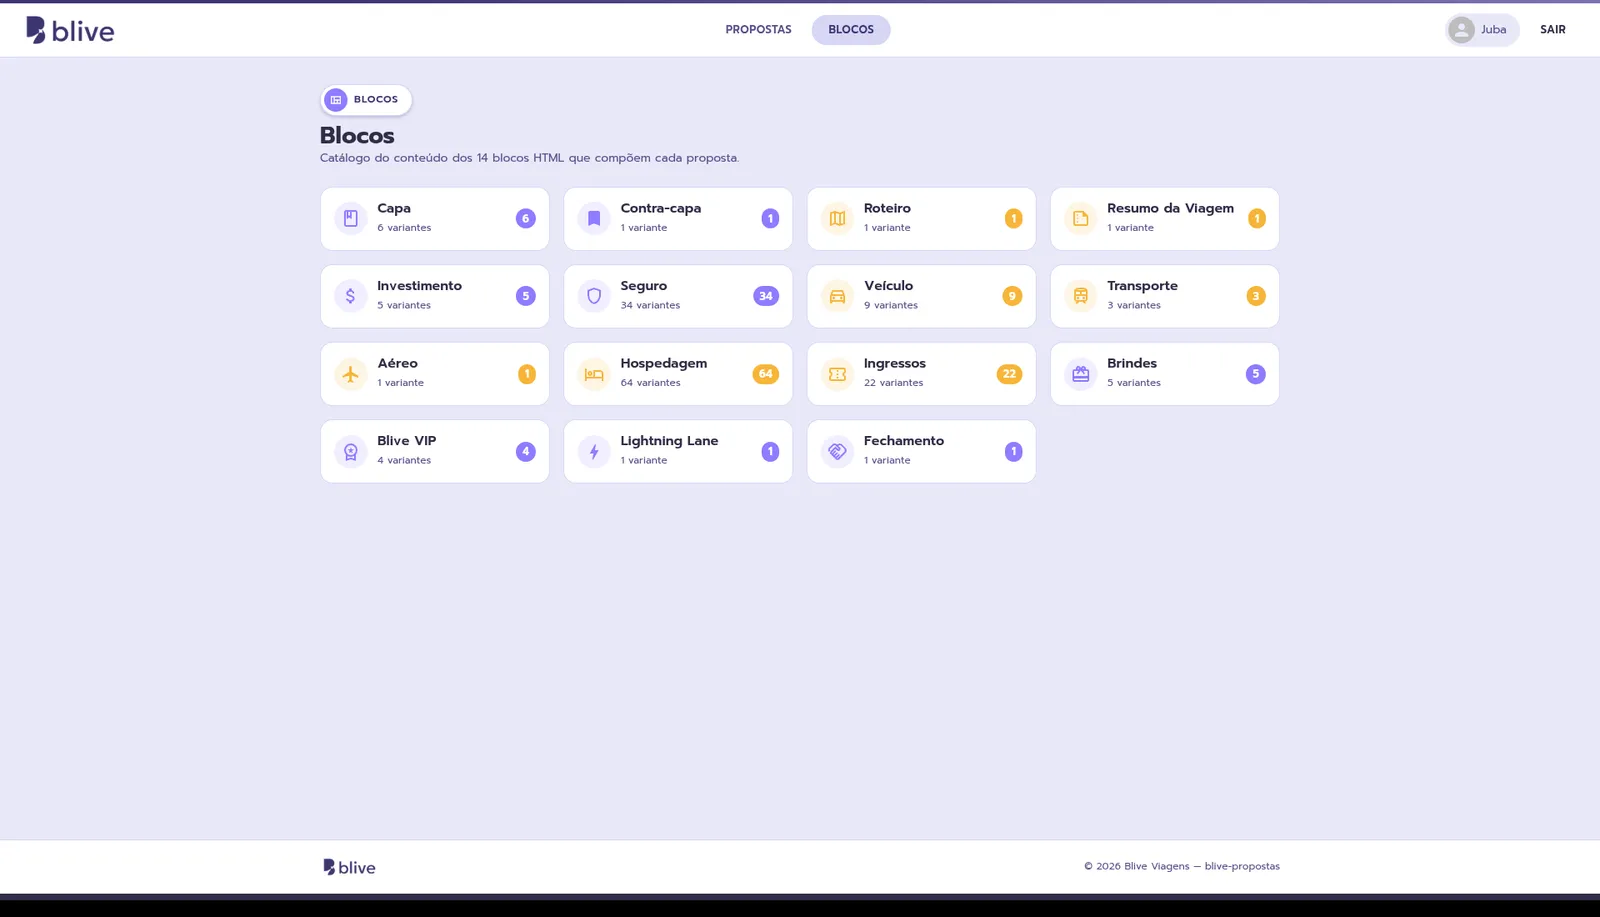Open the Lightning Lane block title
The height and width of the screenshot is (917, 1600).
pos(669,441)
